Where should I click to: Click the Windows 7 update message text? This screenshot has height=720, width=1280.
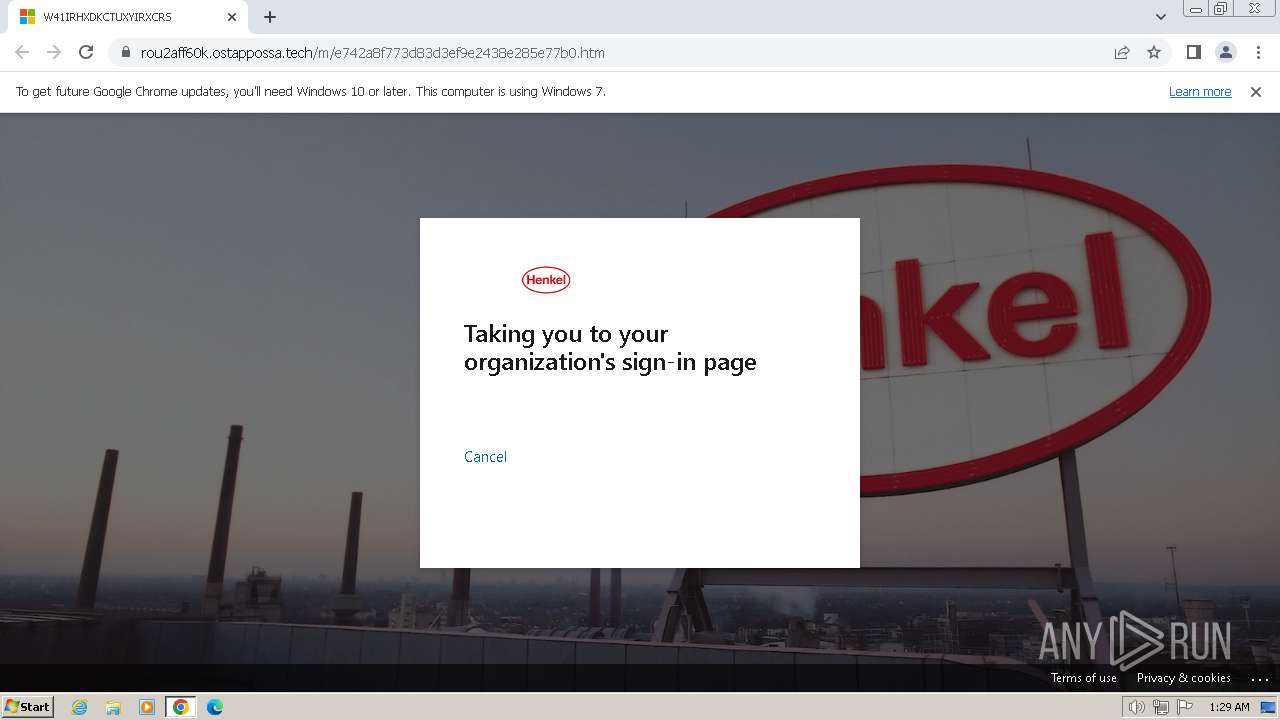point(311,92)
